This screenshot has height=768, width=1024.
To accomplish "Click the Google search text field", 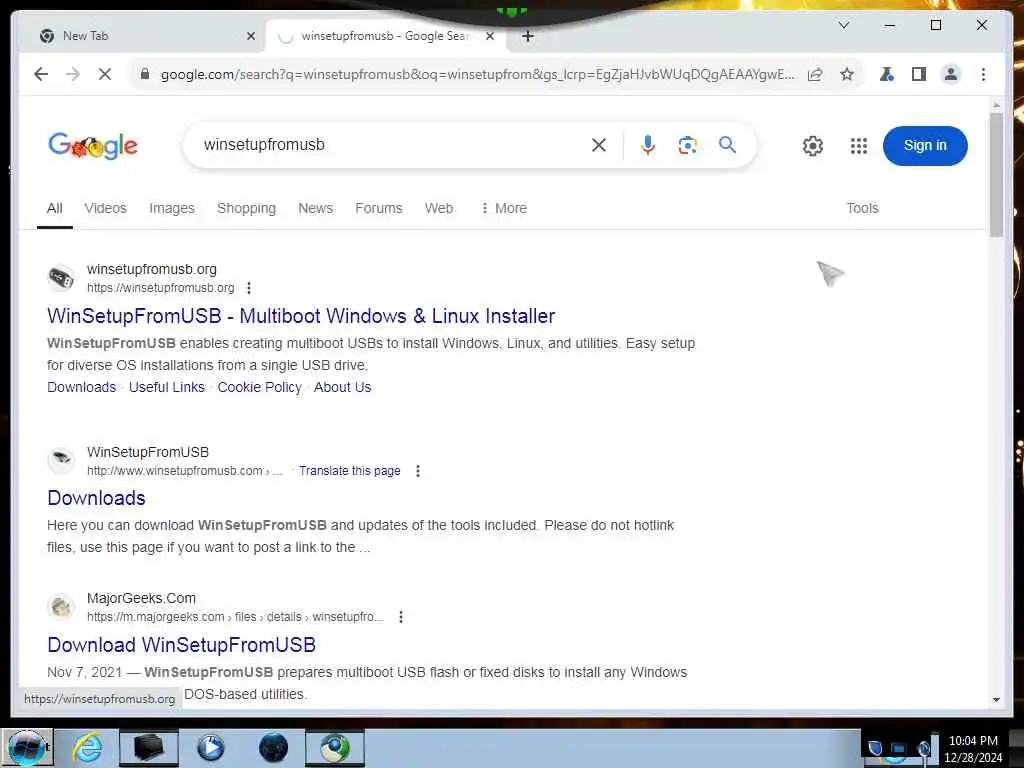I will (x=392, y=145).
